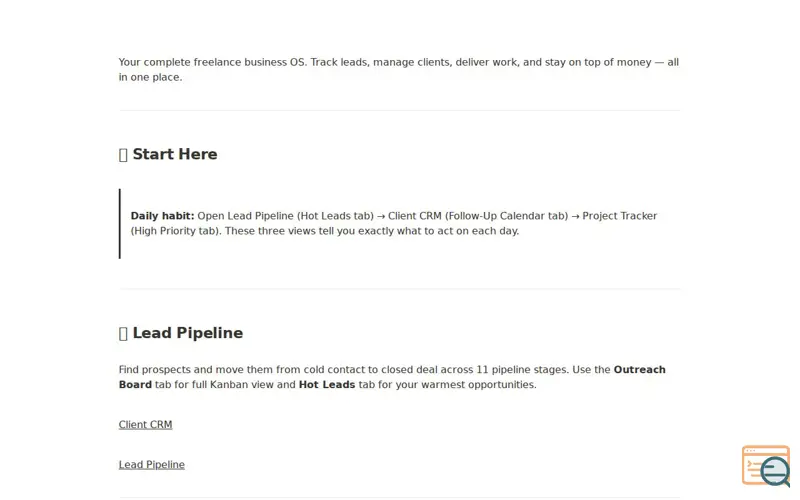Image resolution: width=800 pixels, height=500 pixels.
Task: Click the freelance business OS intro paragraph
Action: (398, 69)
